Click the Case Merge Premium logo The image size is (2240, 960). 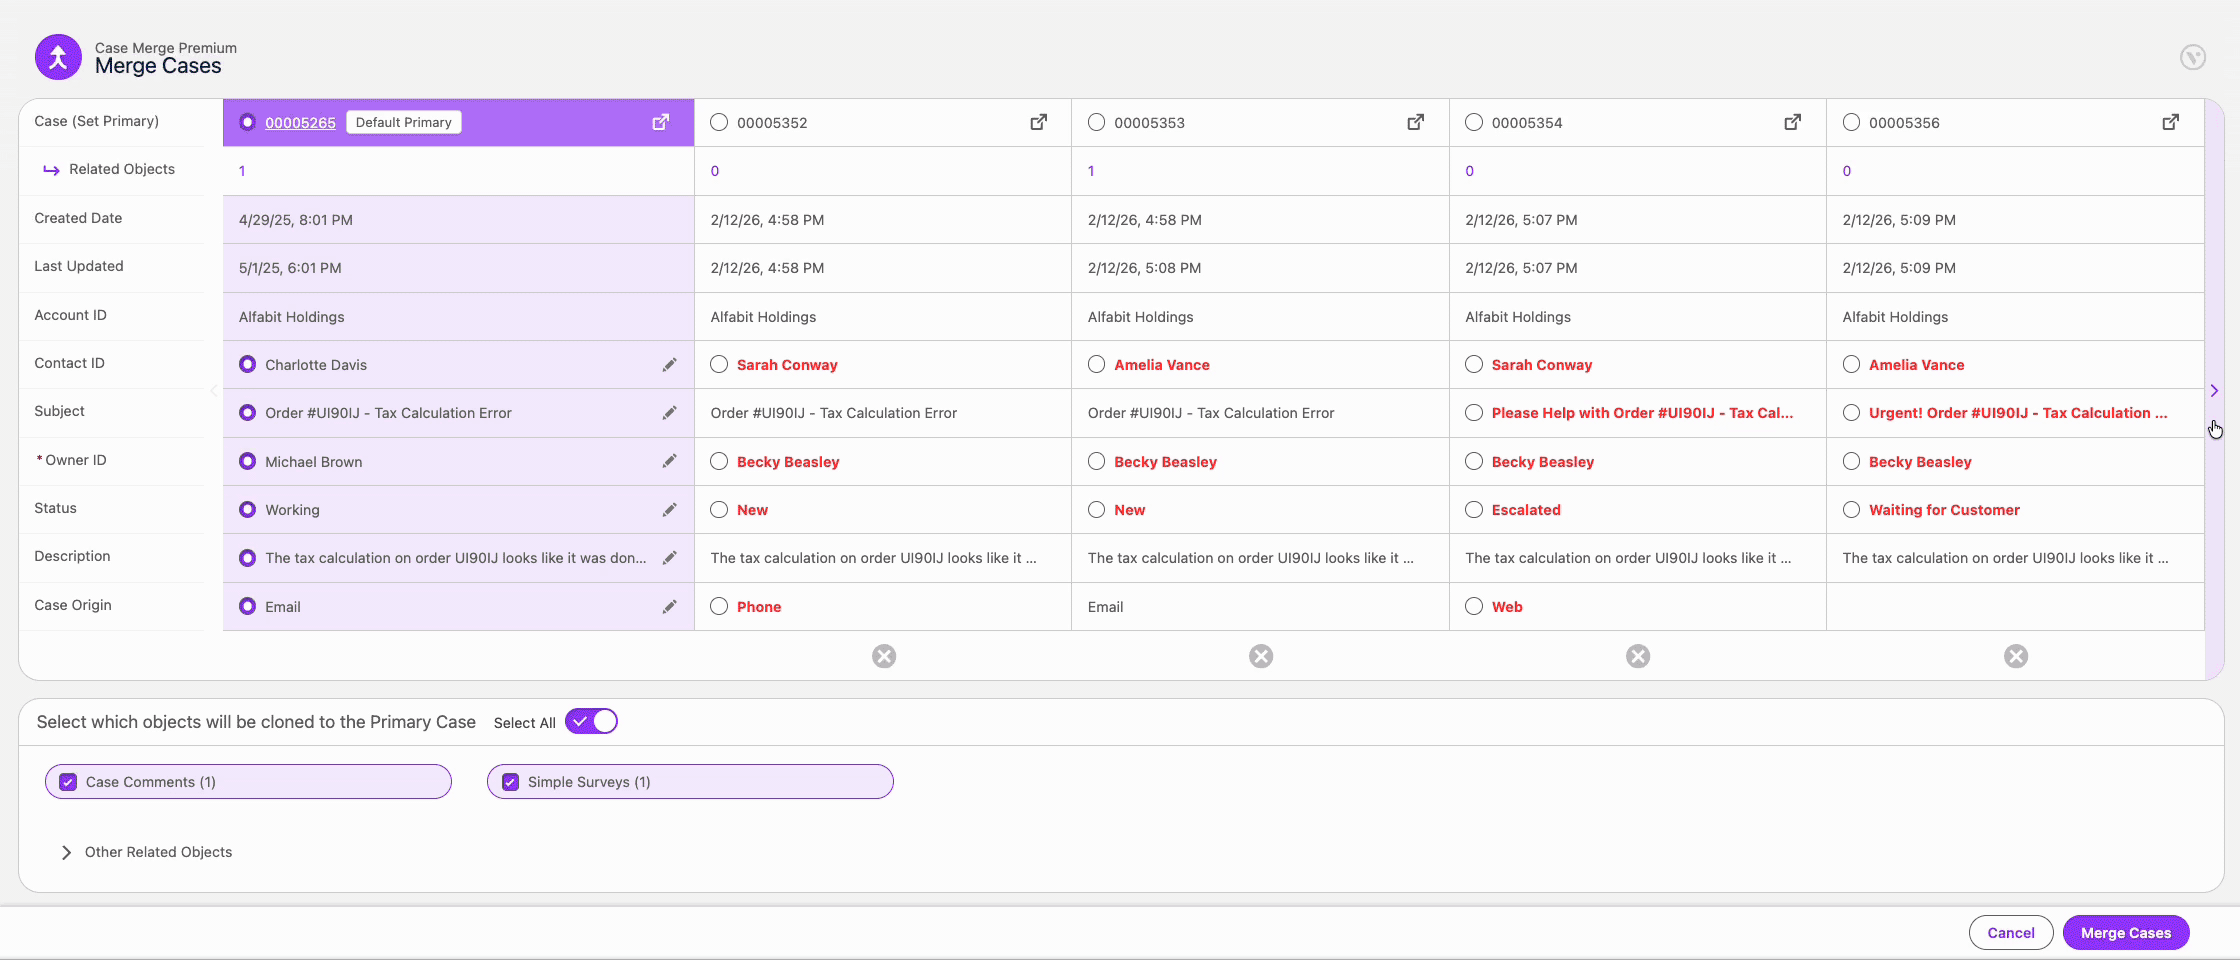point(57,57)
